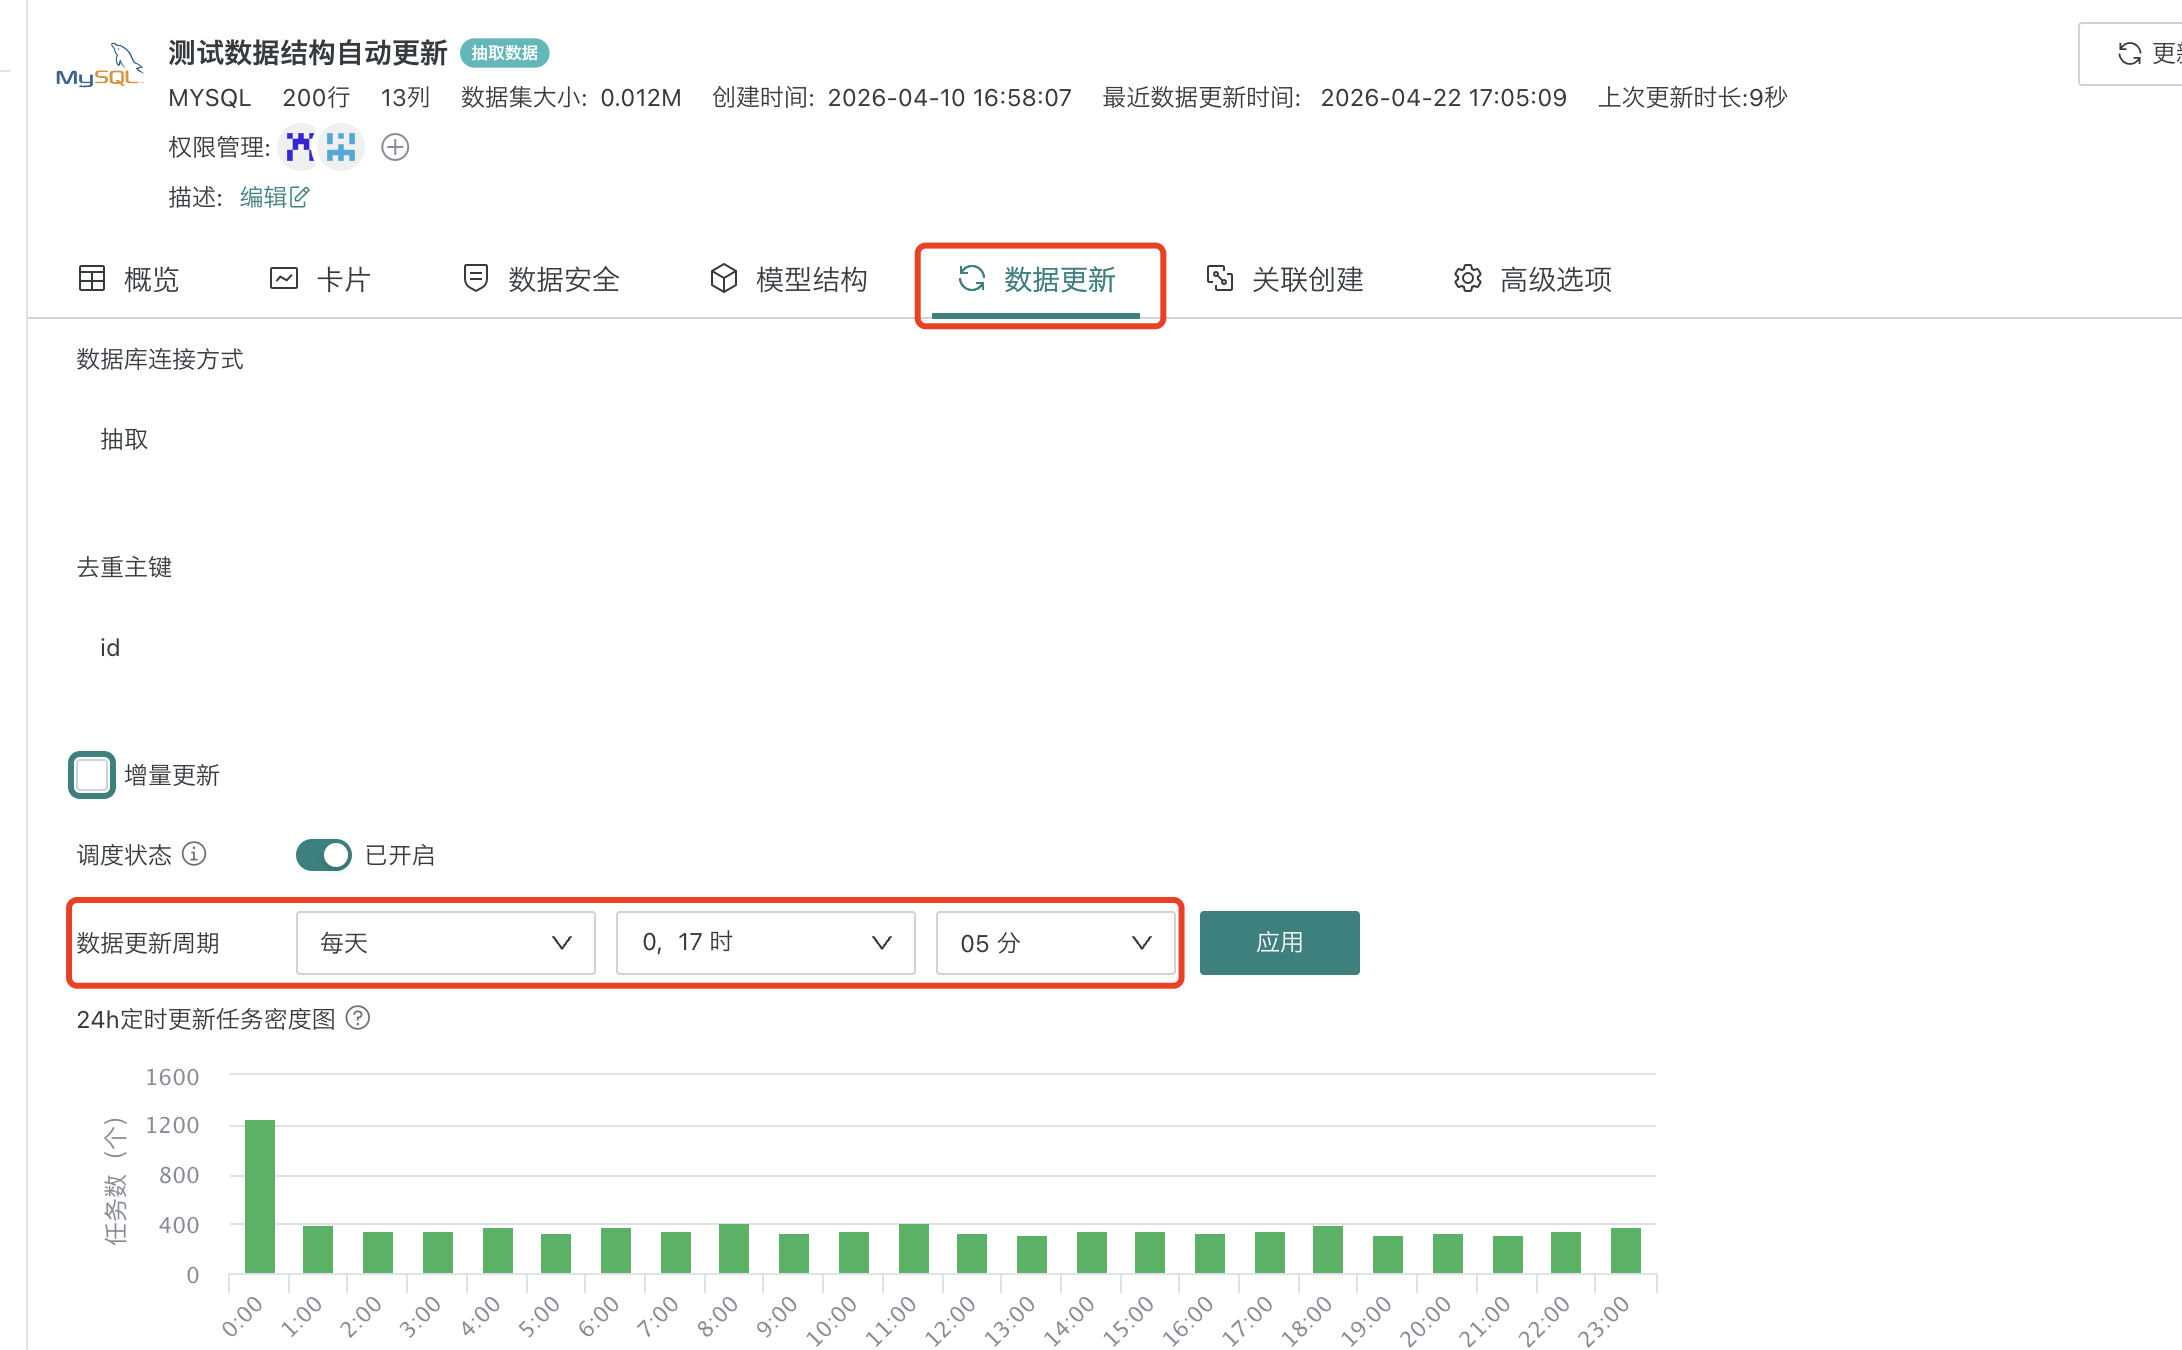The width and height of the screenshot is (2182, 1350).
Task: Click the 关联创建 copy icon
Action: tap(1220, 279)
